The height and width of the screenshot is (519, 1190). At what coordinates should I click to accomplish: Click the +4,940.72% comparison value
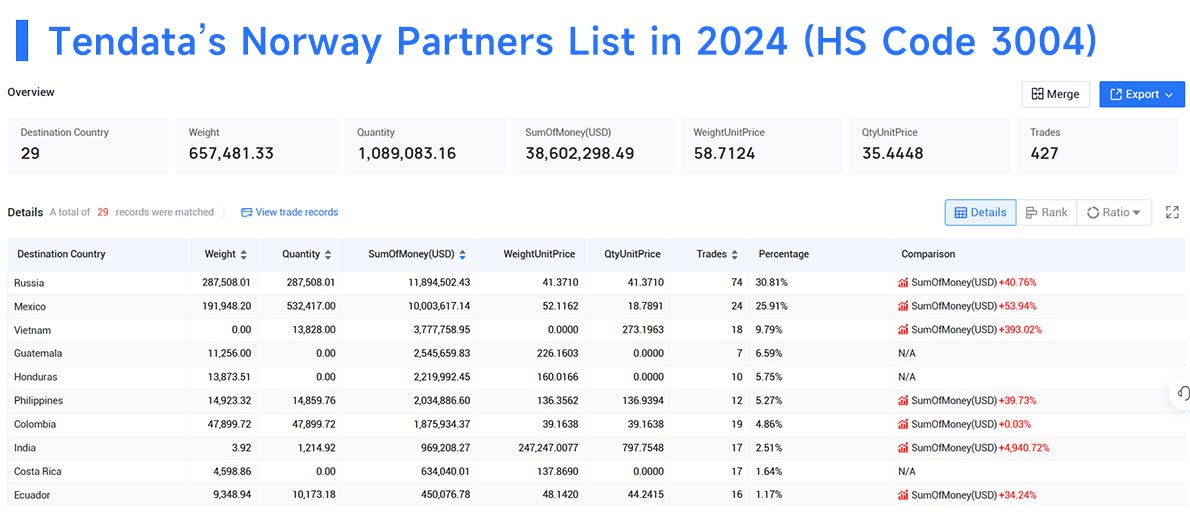pos(1024,448)
